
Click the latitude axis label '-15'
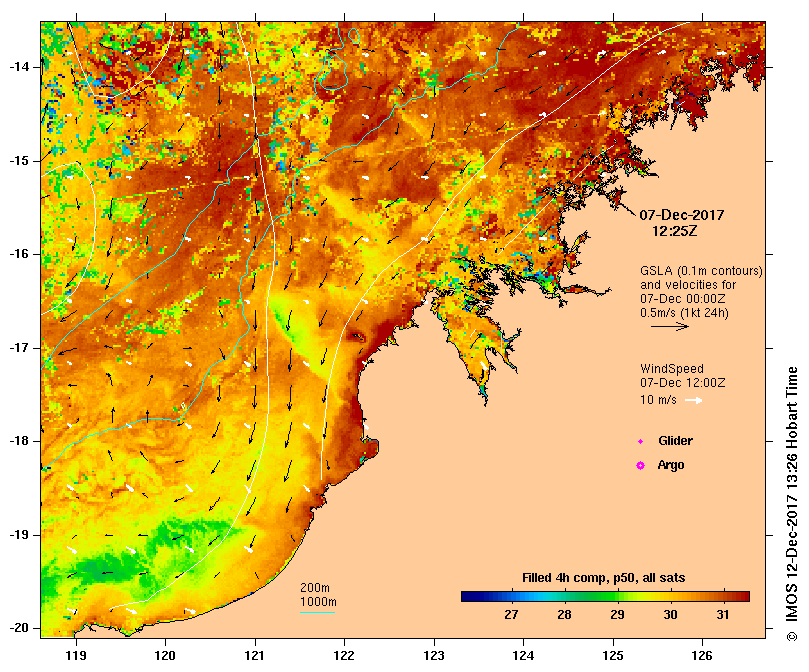click(x=19, y=161)
